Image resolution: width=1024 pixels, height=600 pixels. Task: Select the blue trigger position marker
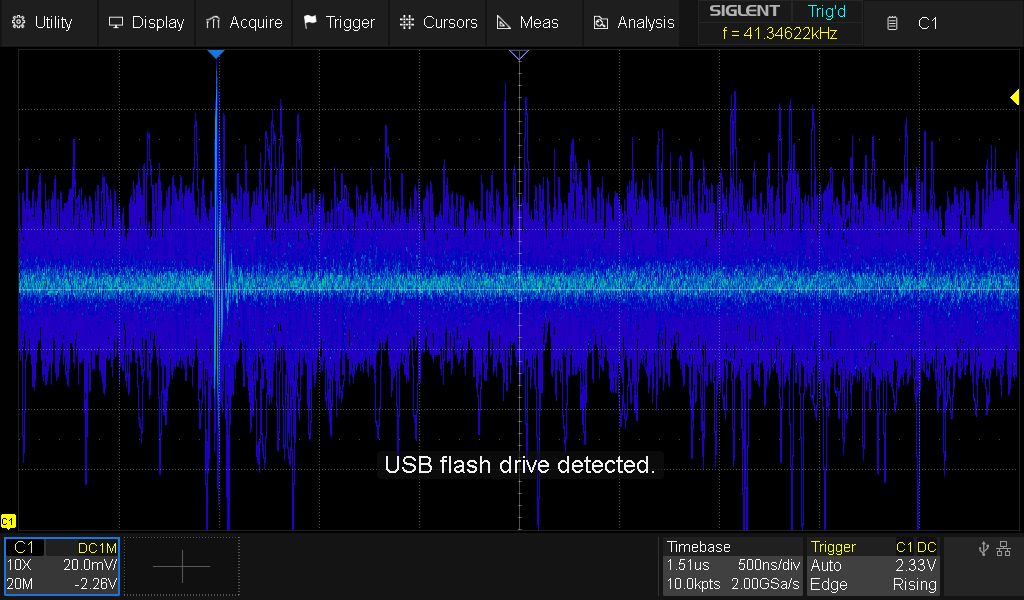(x=215, y=55)
